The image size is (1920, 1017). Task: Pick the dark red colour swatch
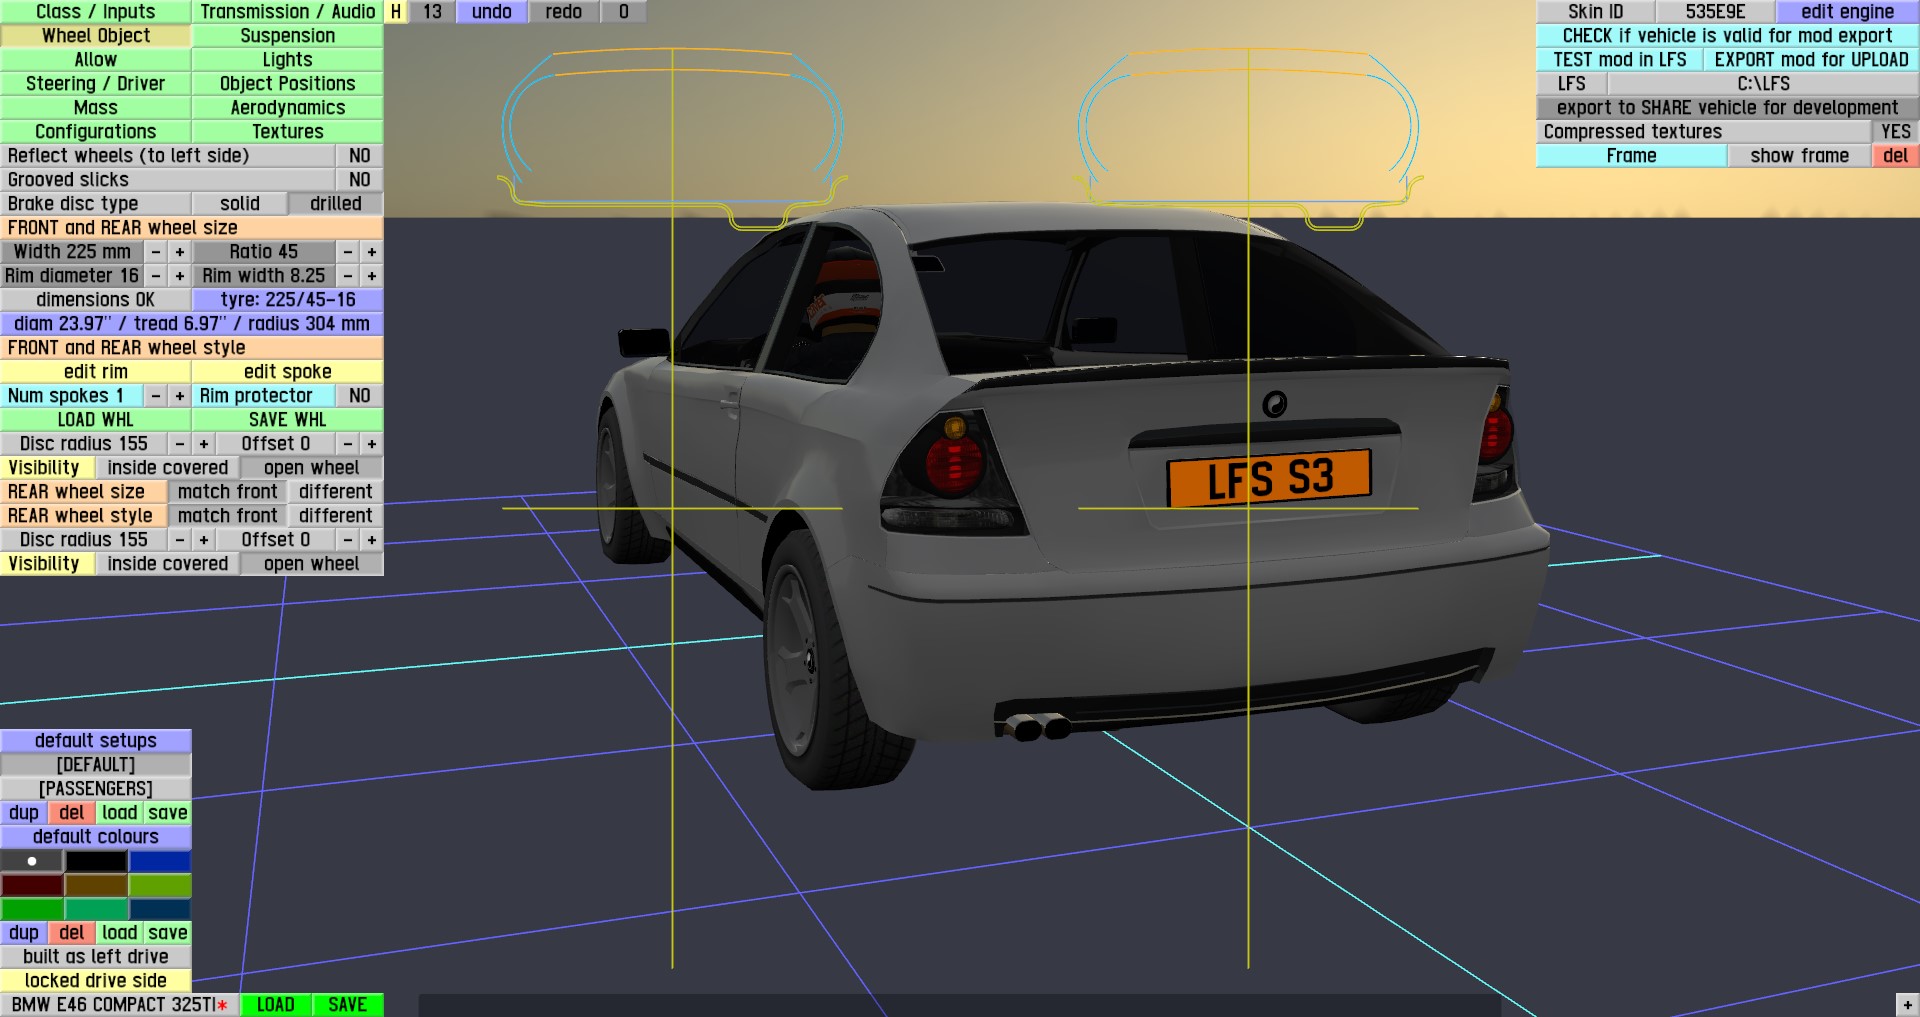click(32, 885)
